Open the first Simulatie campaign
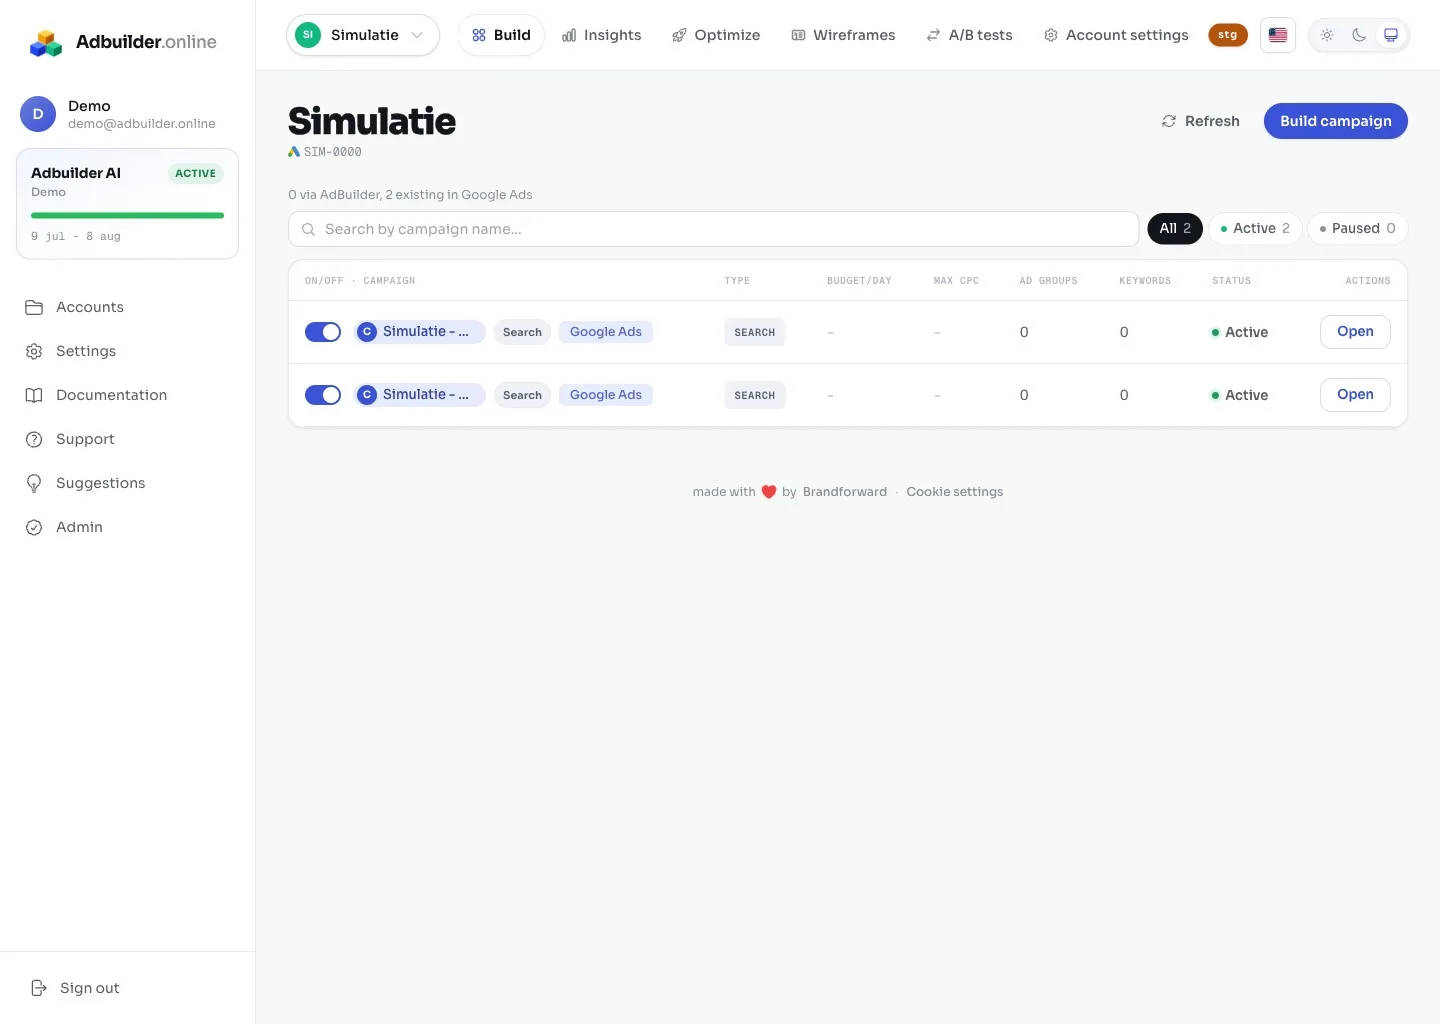This screenshot has height=1024, width=1440. click(x=1355, y=332)
